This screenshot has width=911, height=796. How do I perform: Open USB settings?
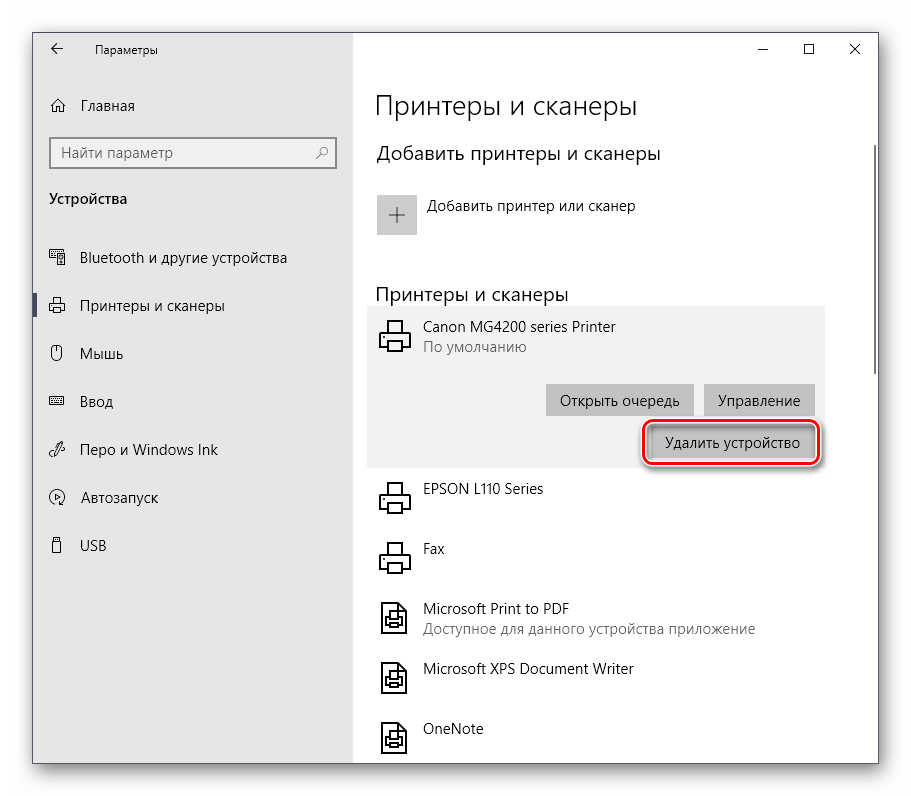[92, 546]
